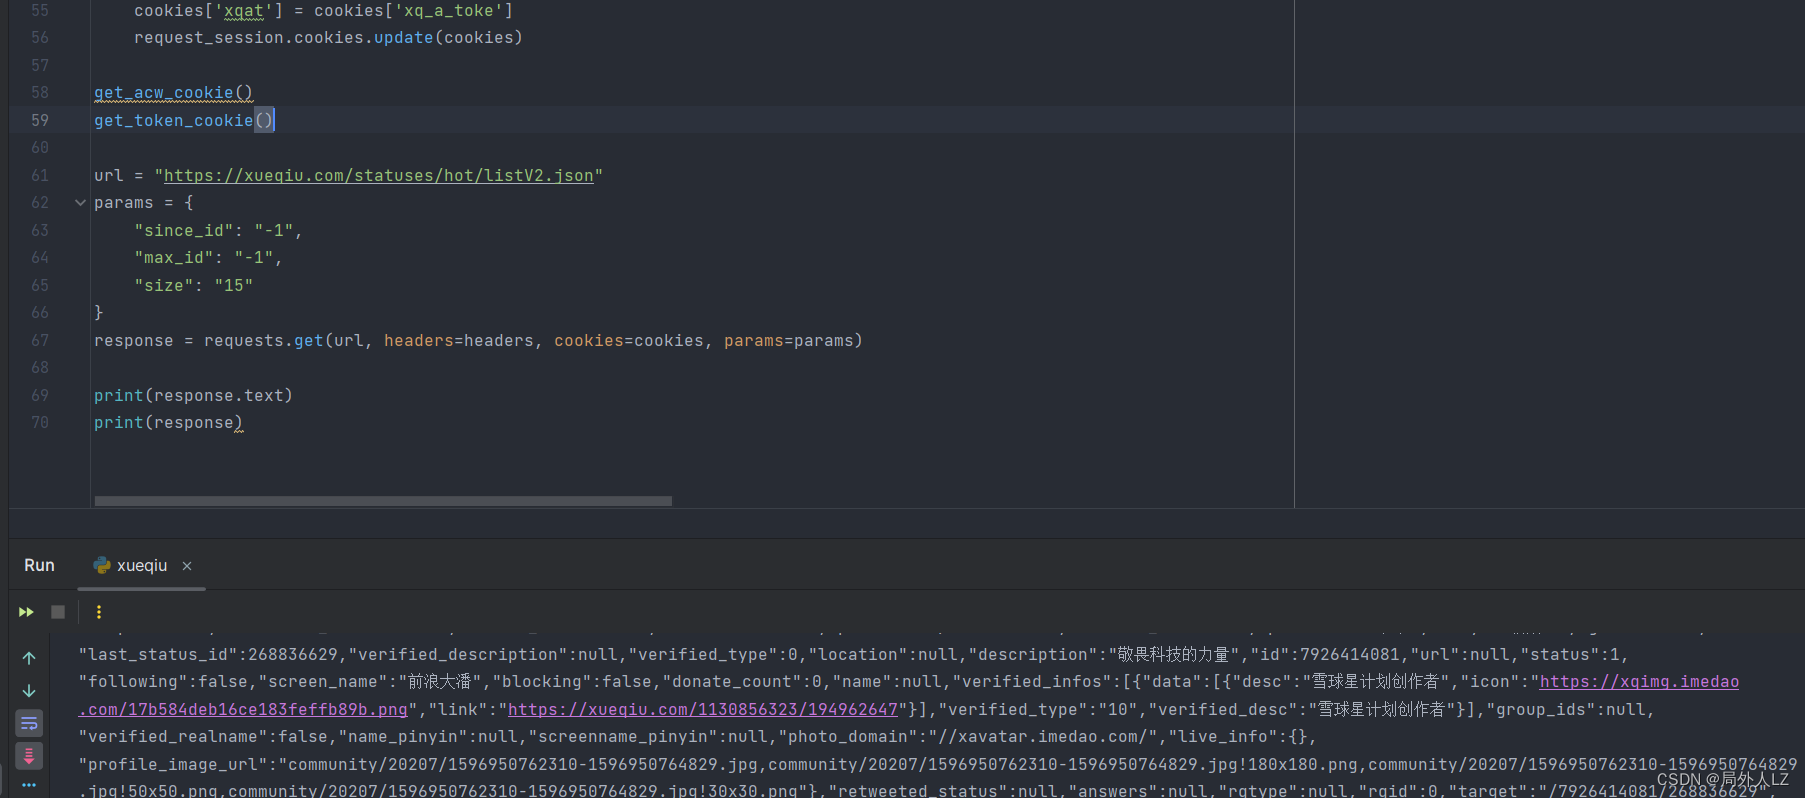Close the xueqiu run tab
The height and width of the screenshot is (798, 1805).
187,566
